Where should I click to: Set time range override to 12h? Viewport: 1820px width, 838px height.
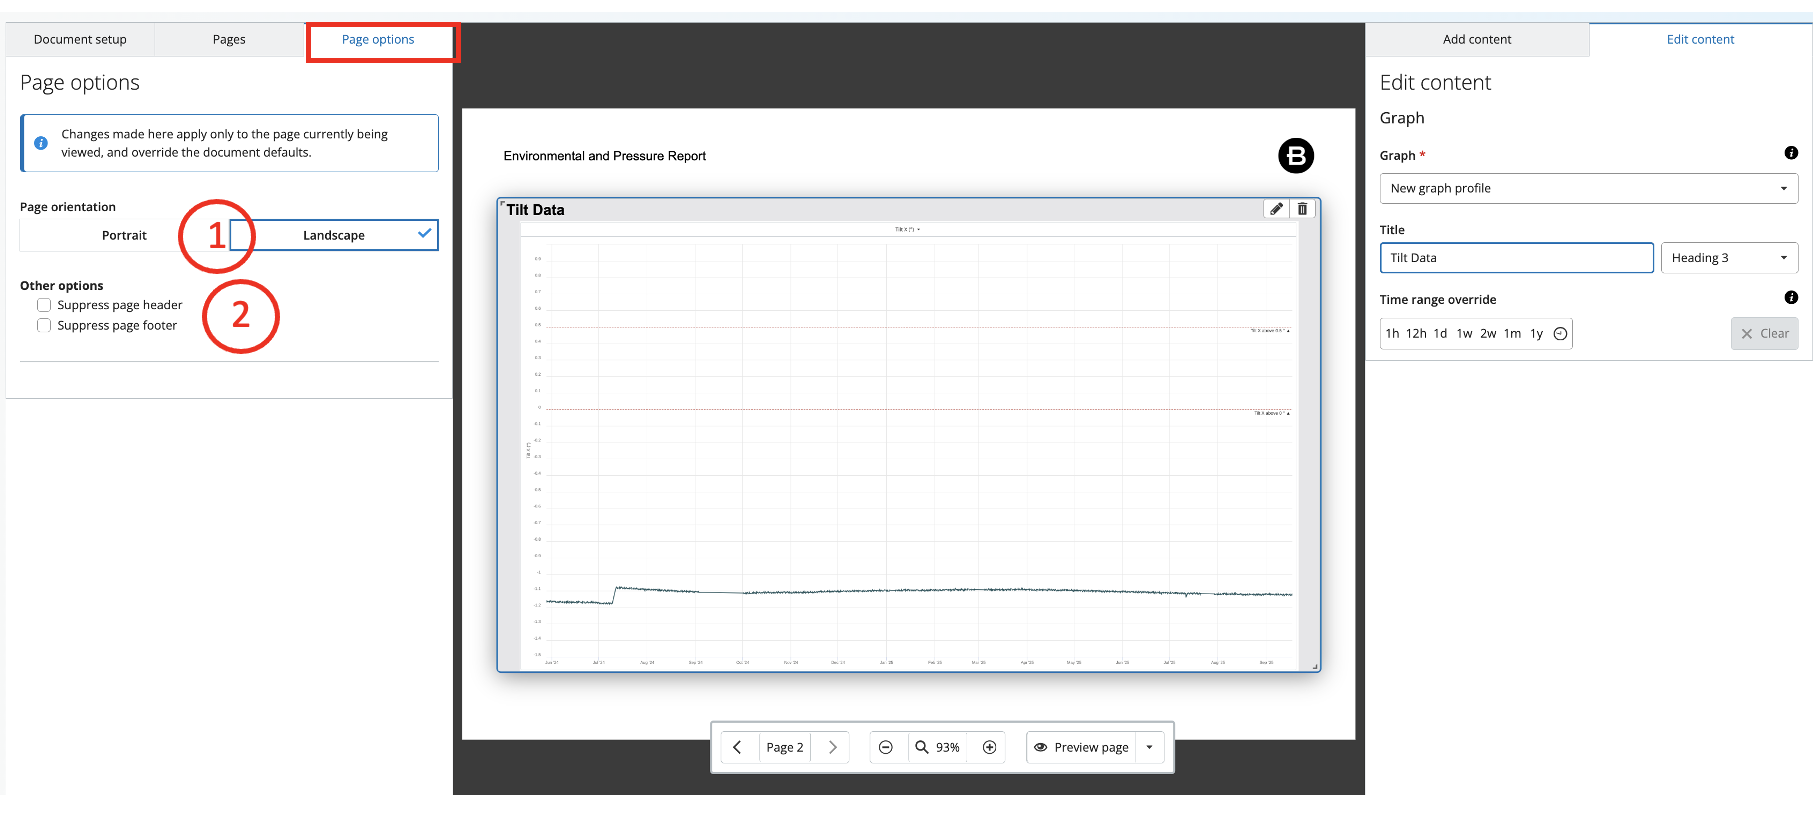(1416, 334)
